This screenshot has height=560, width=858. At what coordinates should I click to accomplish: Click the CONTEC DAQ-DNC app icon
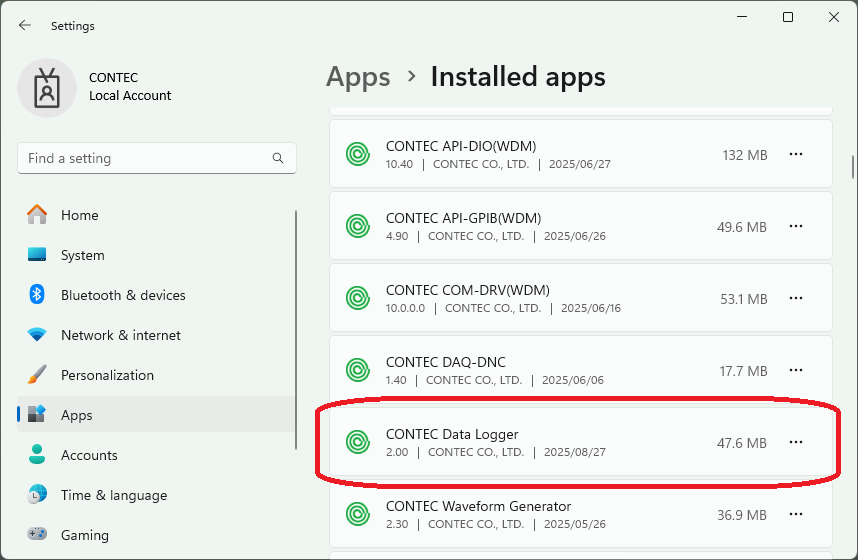coord(357,371)
